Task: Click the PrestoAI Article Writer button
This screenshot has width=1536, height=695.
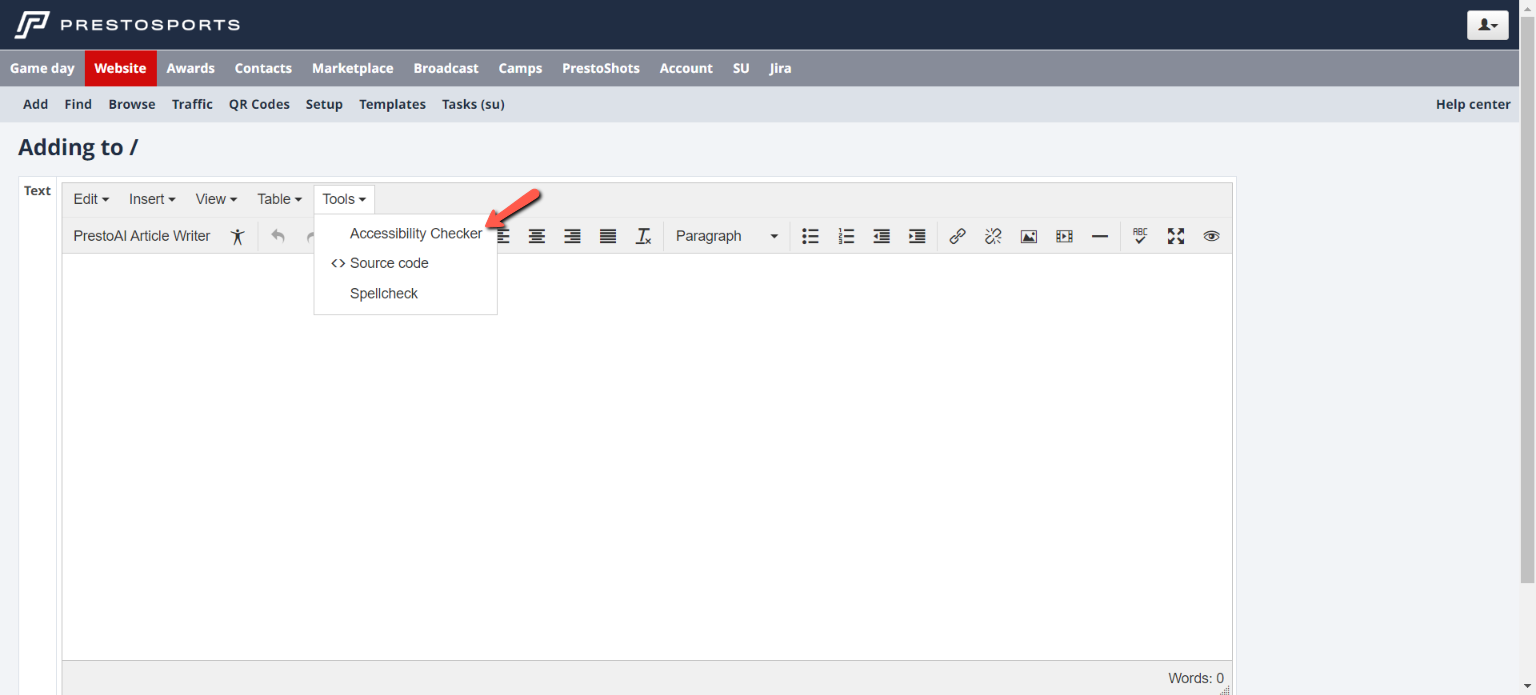Action: (x=142, y=237)
